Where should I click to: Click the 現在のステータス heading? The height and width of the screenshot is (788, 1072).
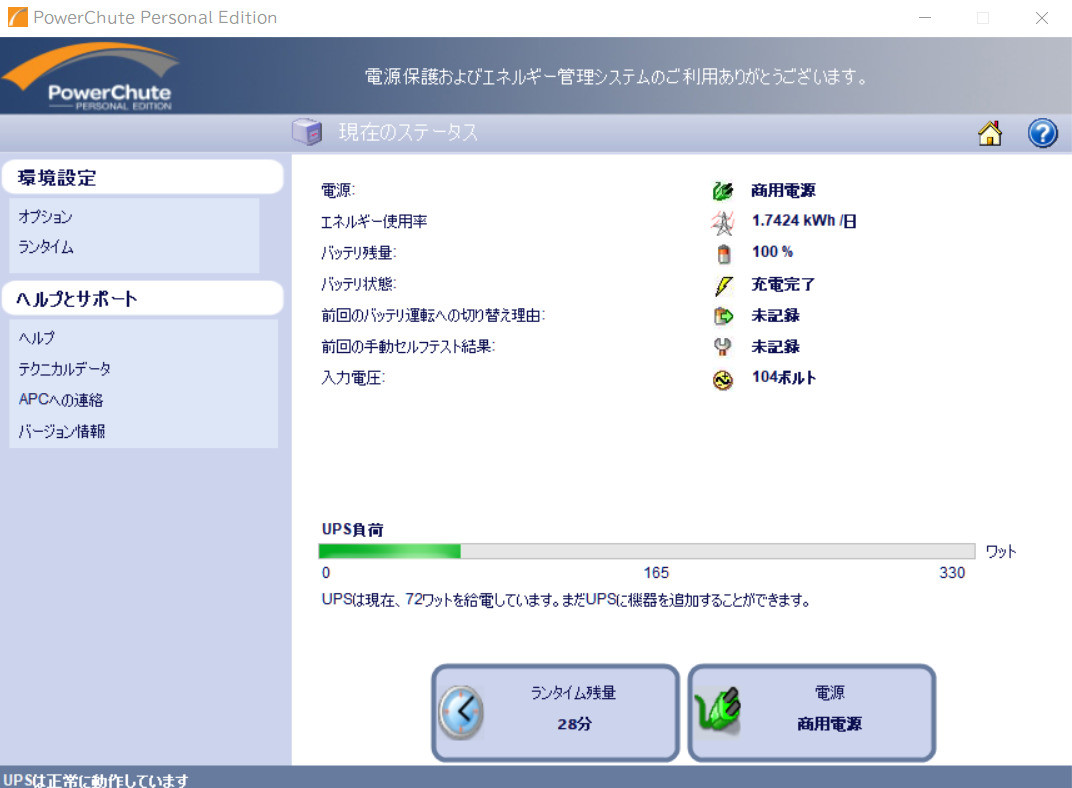pos(408,132)
